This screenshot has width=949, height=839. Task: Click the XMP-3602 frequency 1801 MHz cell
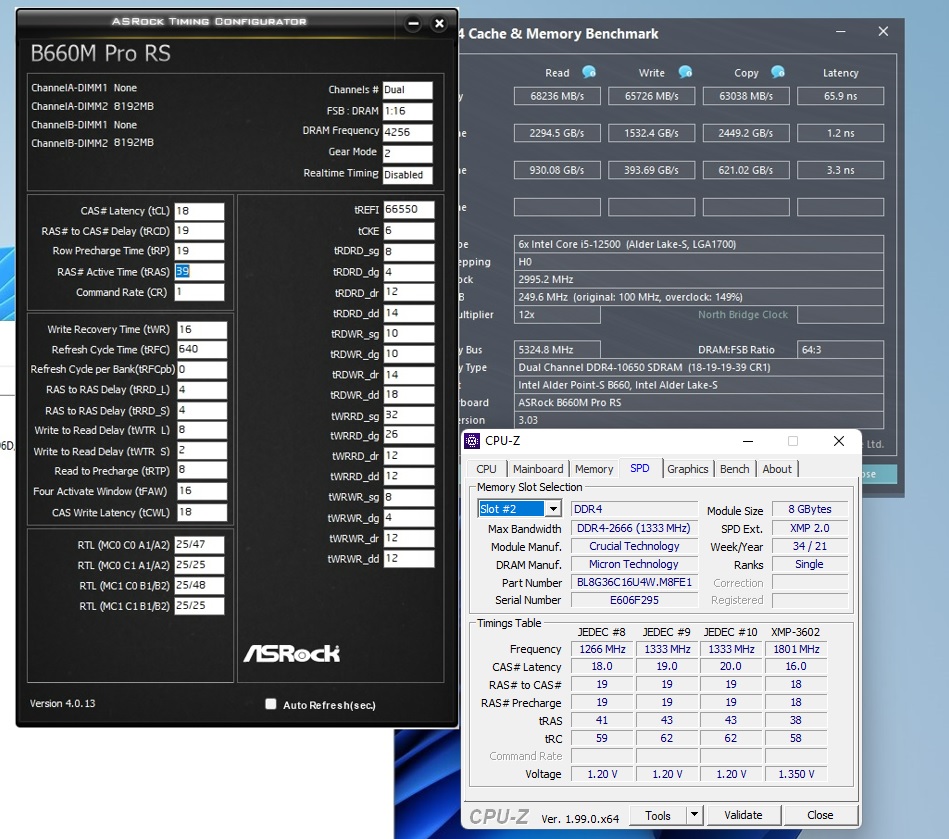pos(796,649)
